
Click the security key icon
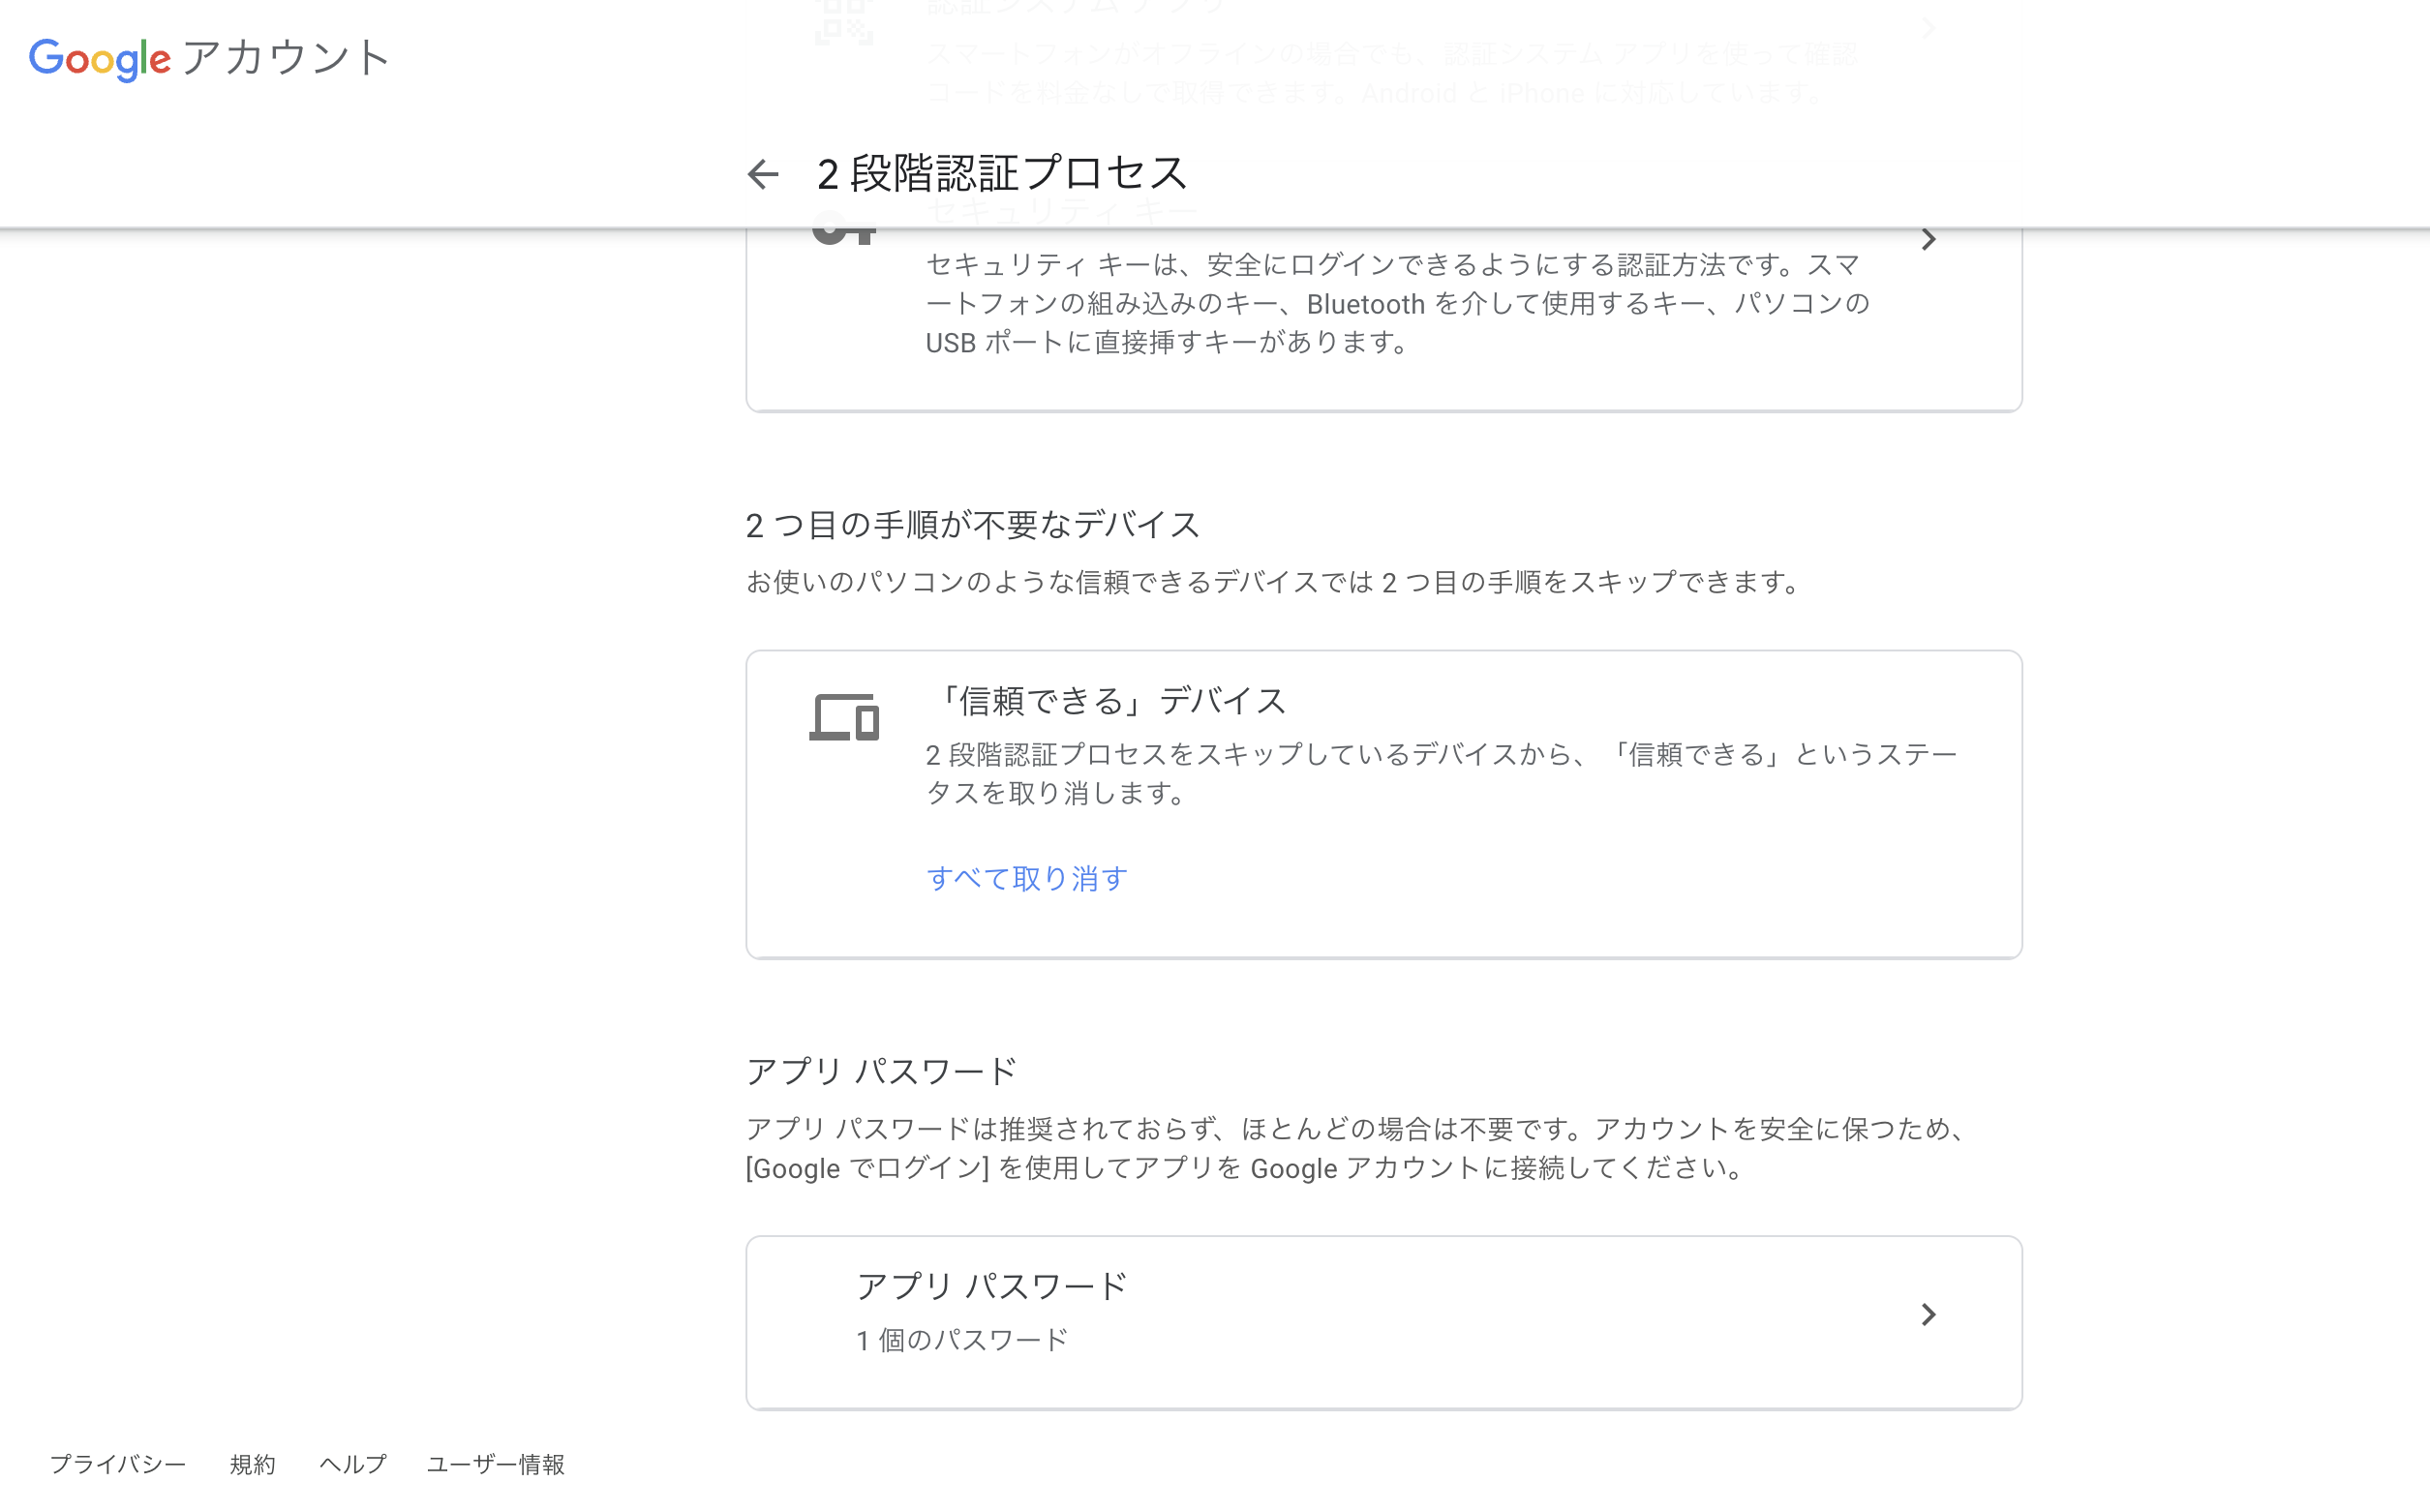click(x=845, y=233)
